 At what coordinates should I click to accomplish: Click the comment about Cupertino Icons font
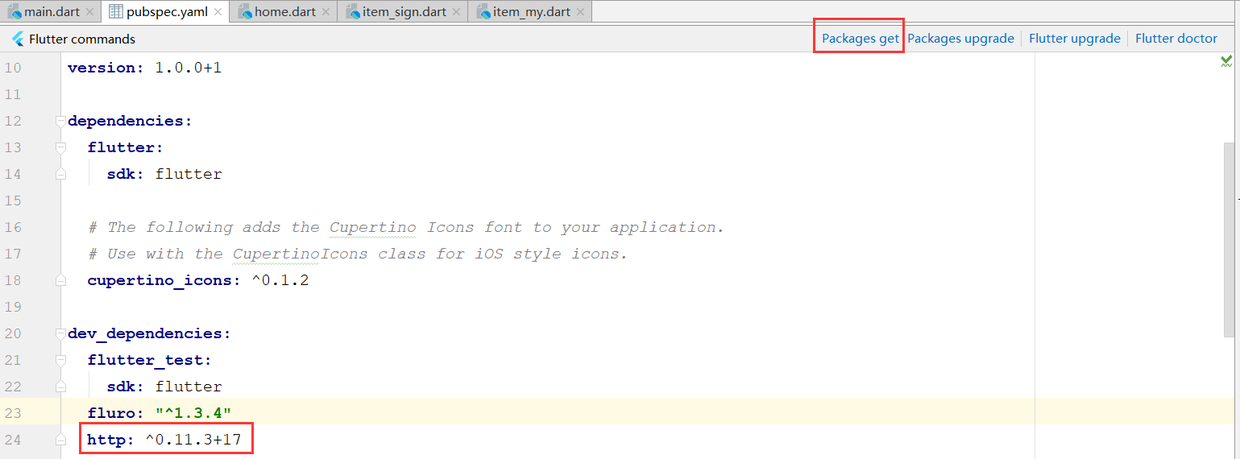click(405, 227)
